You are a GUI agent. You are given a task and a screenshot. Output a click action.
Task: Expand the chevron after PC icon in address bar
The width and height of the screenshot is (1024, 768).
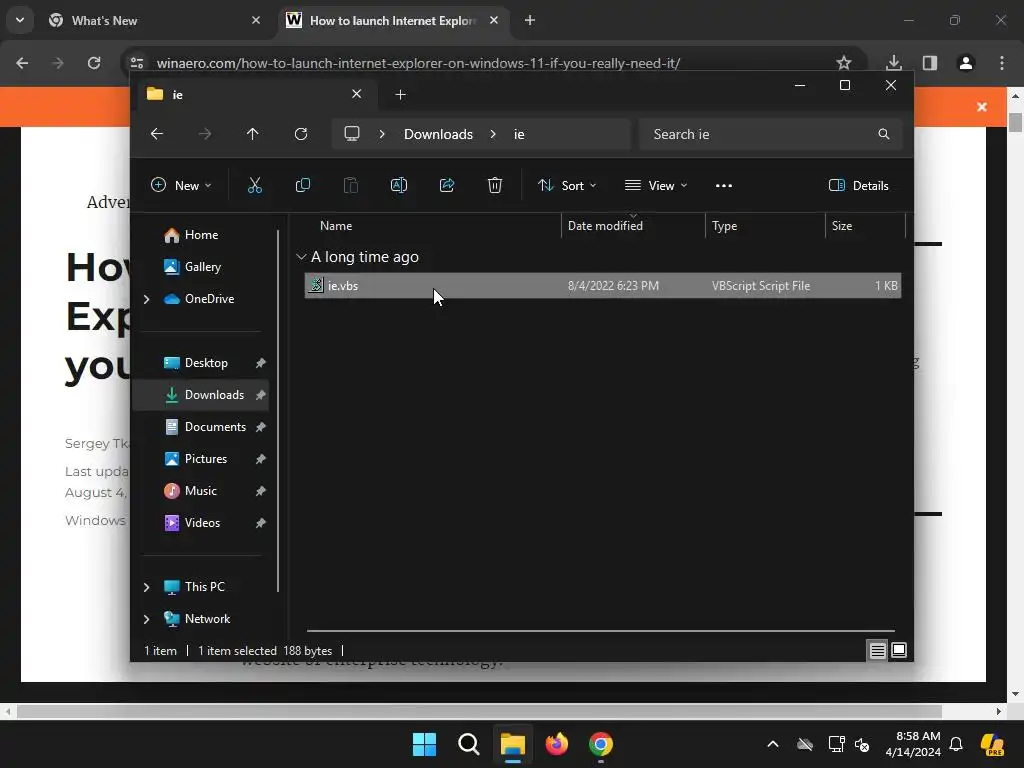(382, 134)
